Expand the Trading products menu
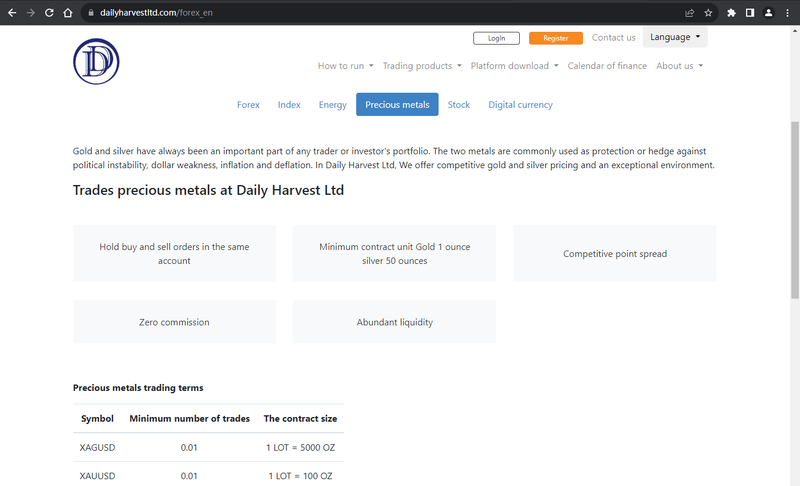 [x=422, y=66]
